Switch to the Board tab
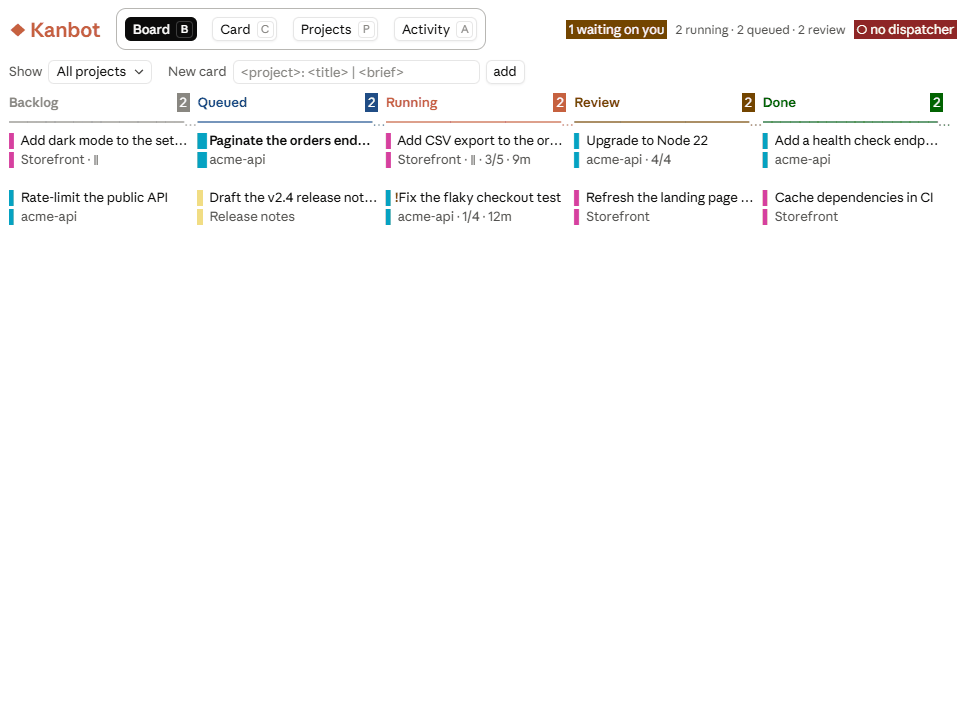978x716 pixels. [x=161, y=29]
